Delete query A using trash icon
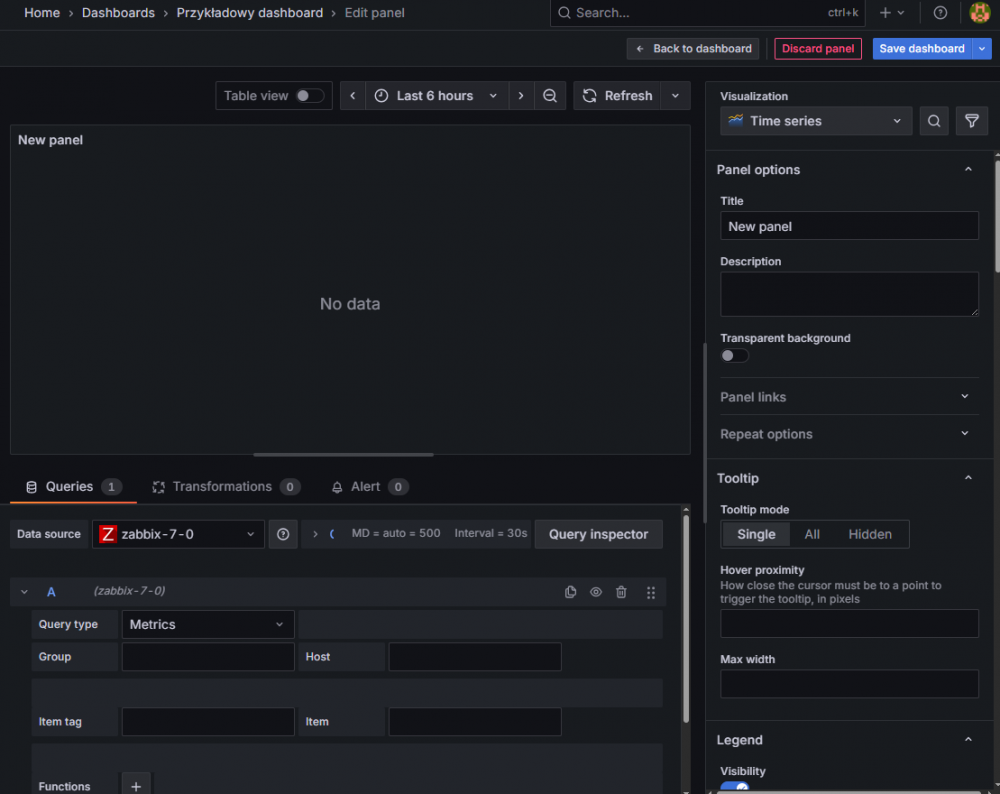 pyautogui.click(x=621, y=592)
